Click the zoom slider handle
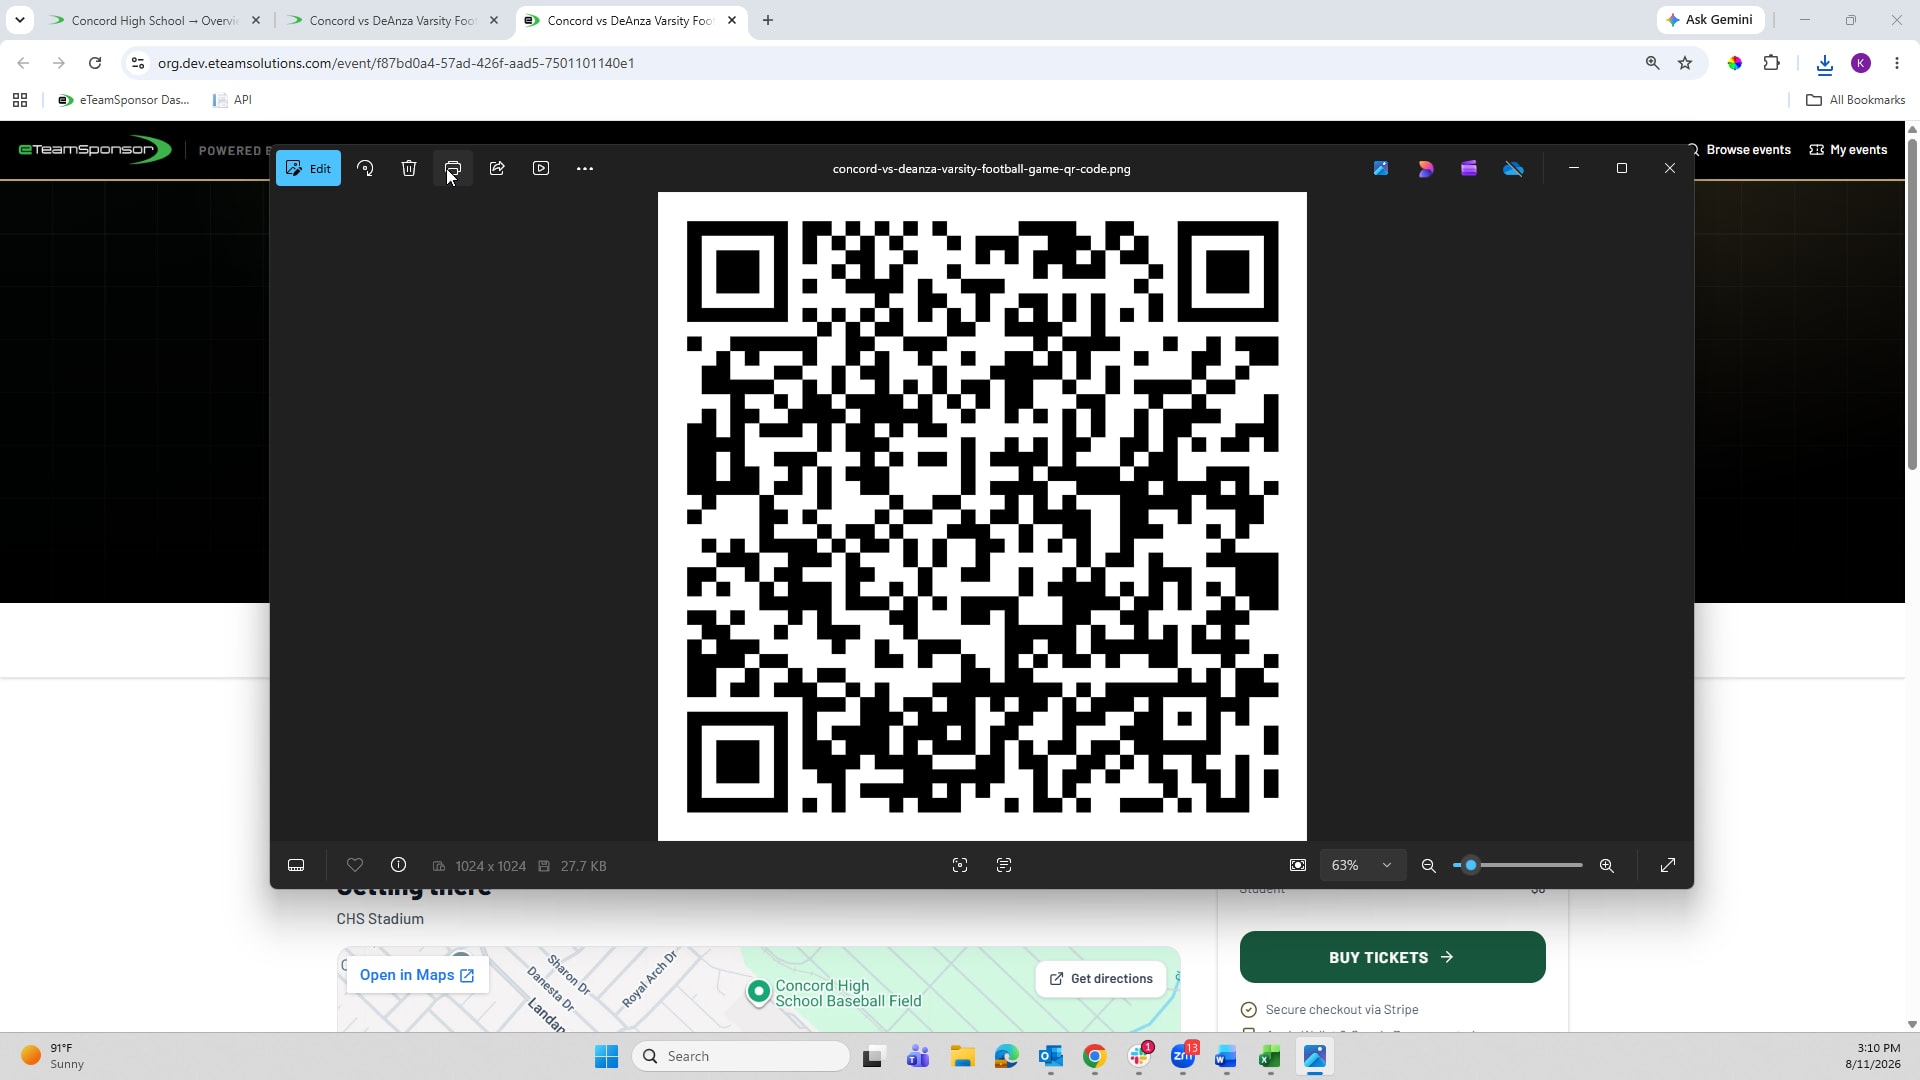This screenshot has height=1080, width=1920. click(1471, 865)
